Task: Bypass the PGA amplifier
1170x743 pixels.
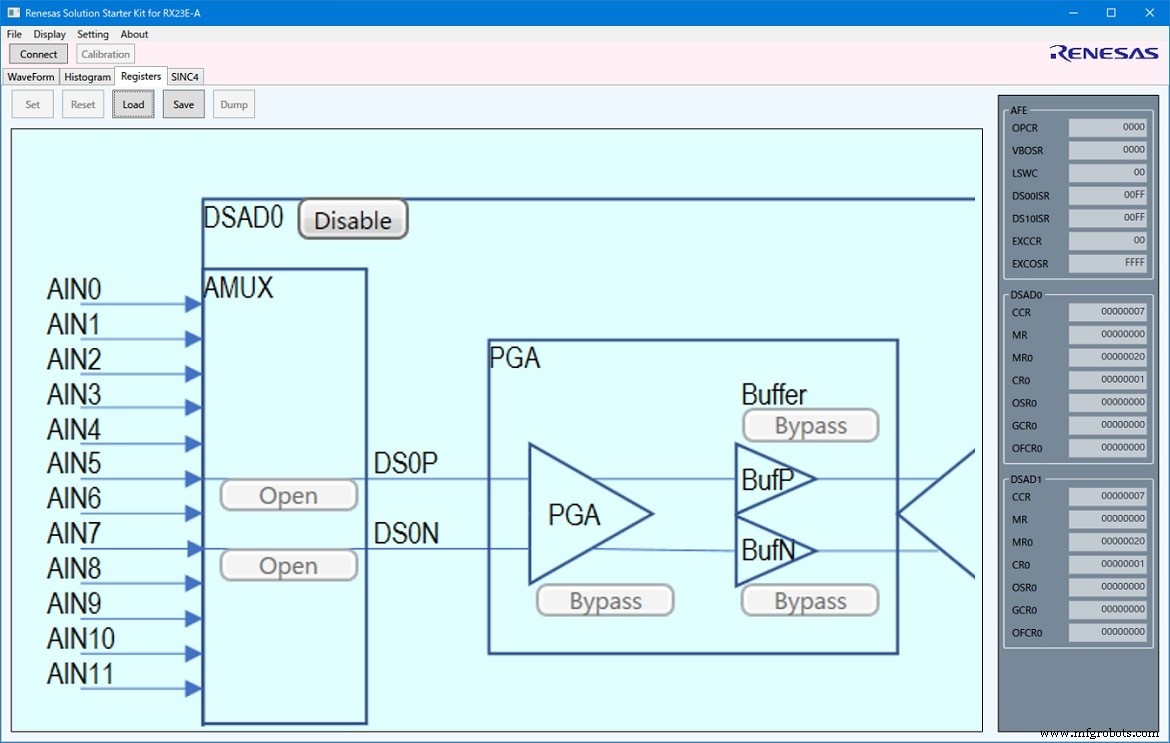Action: point(604,600)
